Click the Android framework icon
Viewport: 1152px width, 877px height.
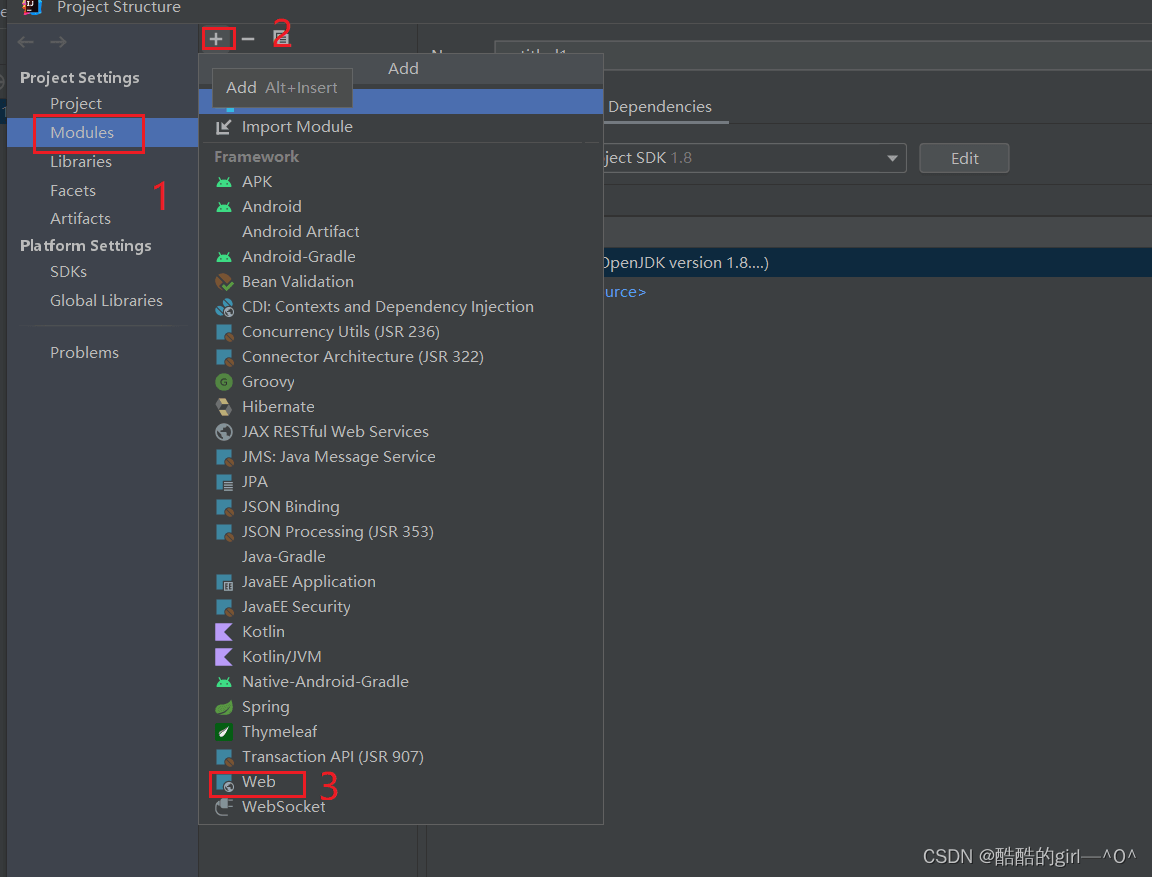[x=223, y=207]
